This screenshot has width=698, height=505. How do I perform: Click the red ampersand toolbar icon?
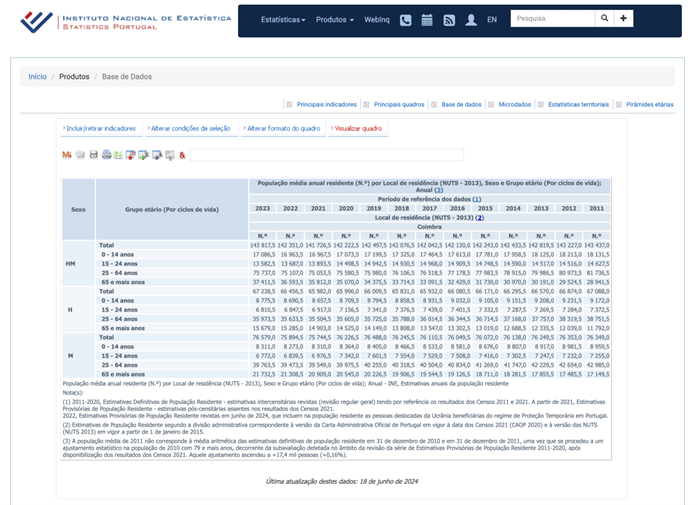point(182,155)
